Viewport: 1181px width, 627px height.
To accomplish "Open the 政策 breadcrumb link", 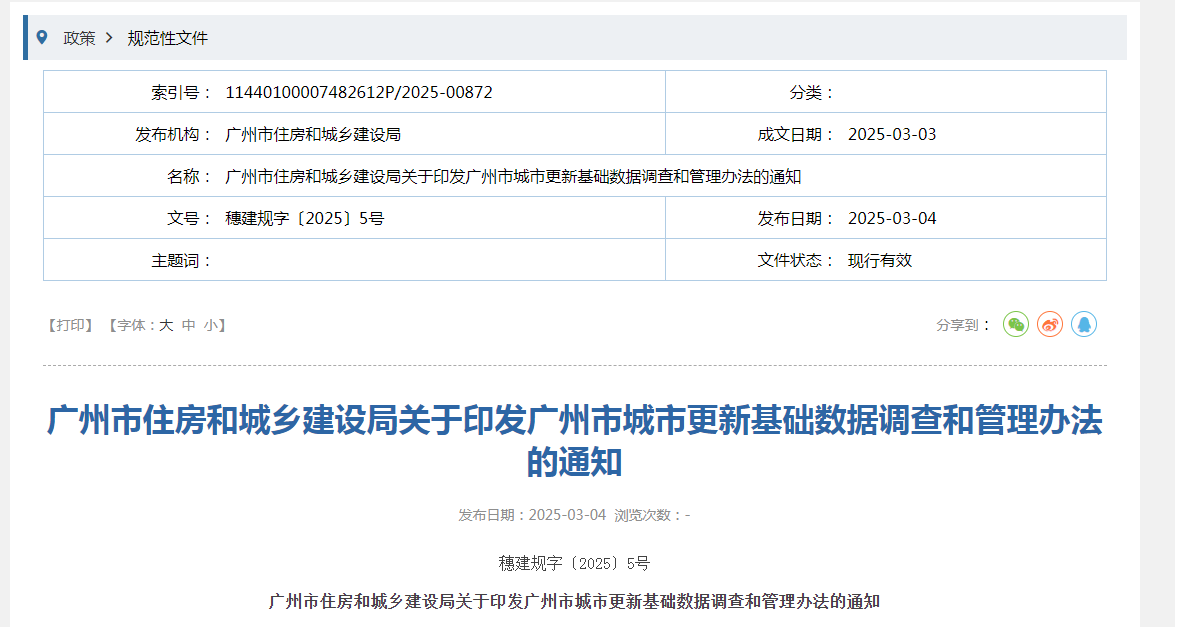I will pyautogui.click(x=77, y=37).
